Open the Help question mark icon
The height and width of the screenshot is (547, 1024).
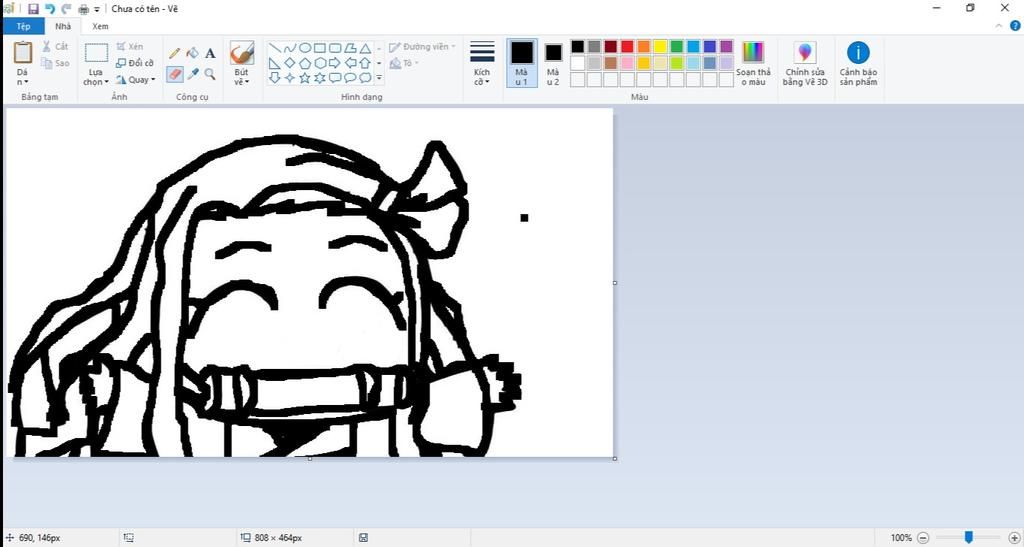[1015, 26]
